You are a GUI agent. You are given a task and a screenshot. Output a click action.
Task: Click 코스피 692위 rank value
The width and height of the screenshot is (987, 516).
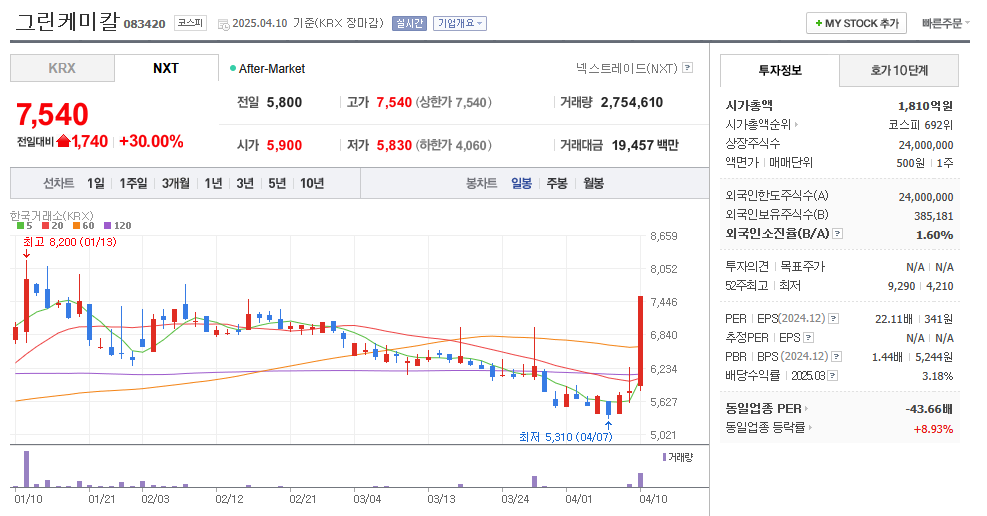coord(920,125)
